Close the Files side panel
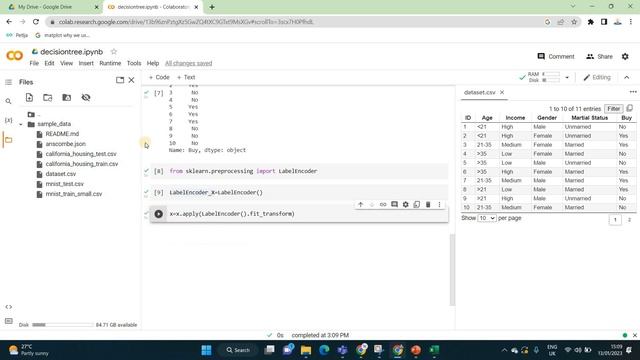640x360 pixels. point(131,80)
